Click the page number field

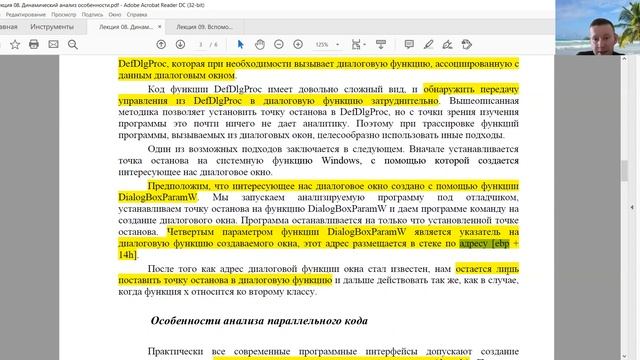point(201,44)
